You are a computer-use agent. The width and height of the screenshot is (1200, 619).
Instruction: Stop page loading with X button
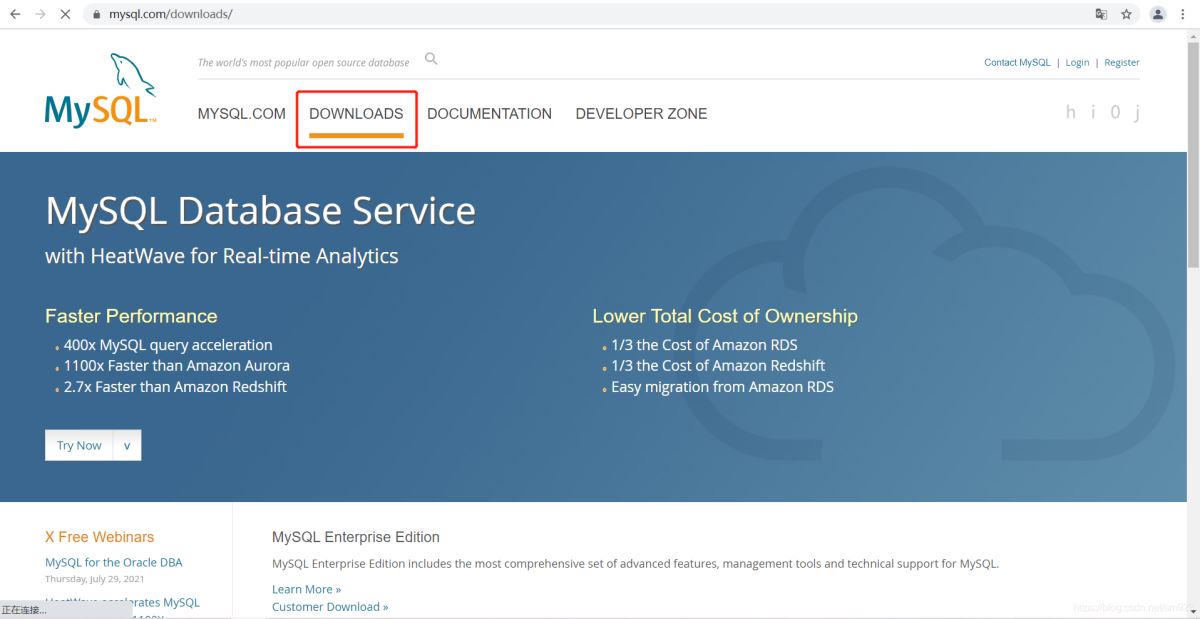(x=65, y=15)
